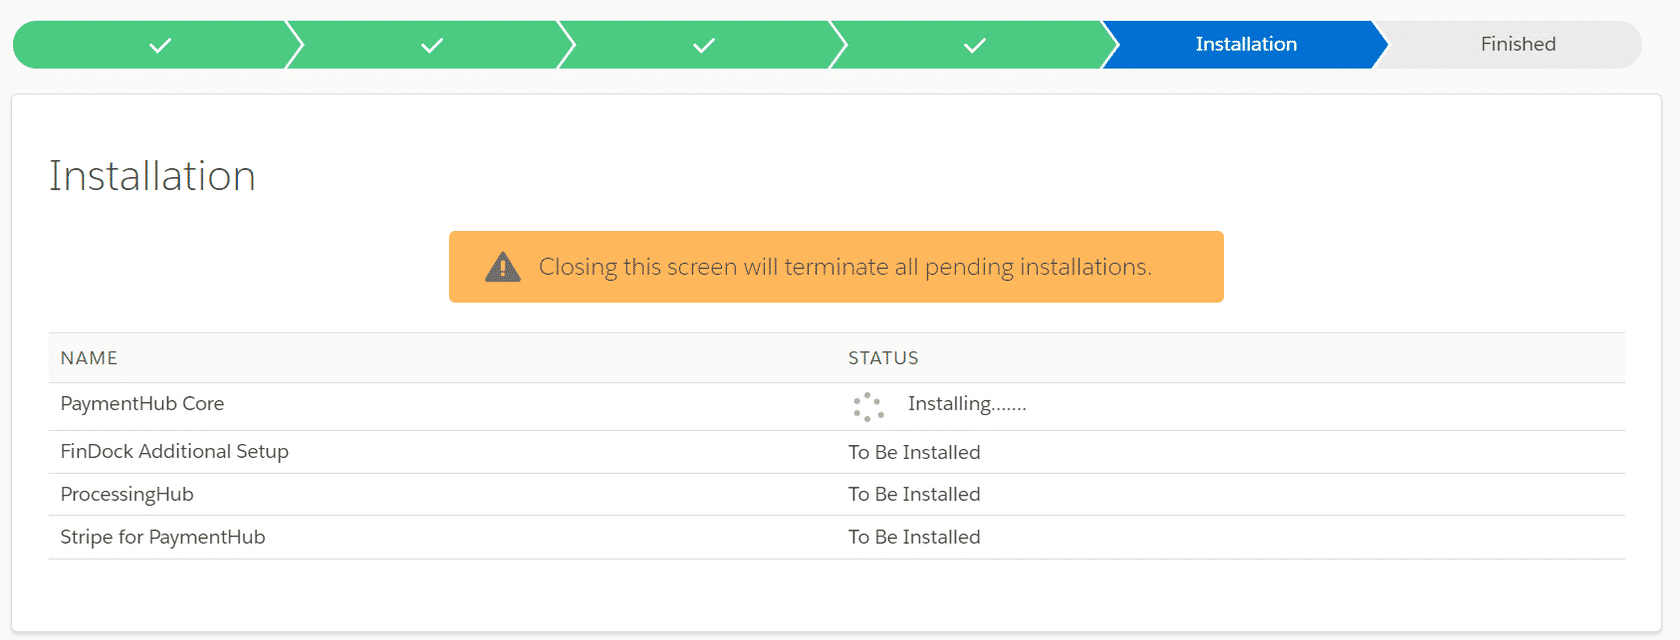
Task: Click the Installation page heading
Action: point(152,175)
